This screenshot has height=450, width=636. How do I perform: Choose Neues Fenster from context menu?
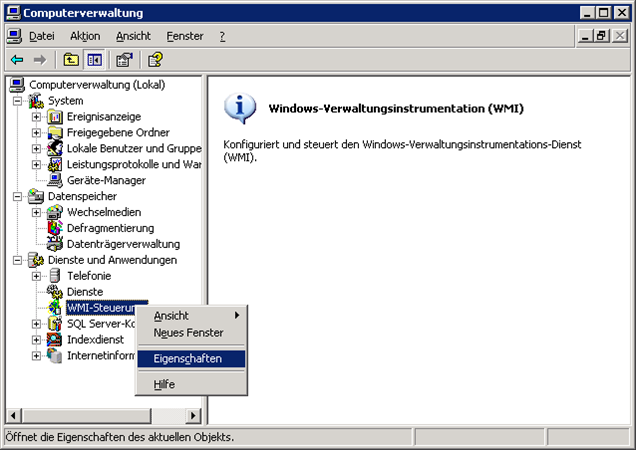tap(191, 333)
